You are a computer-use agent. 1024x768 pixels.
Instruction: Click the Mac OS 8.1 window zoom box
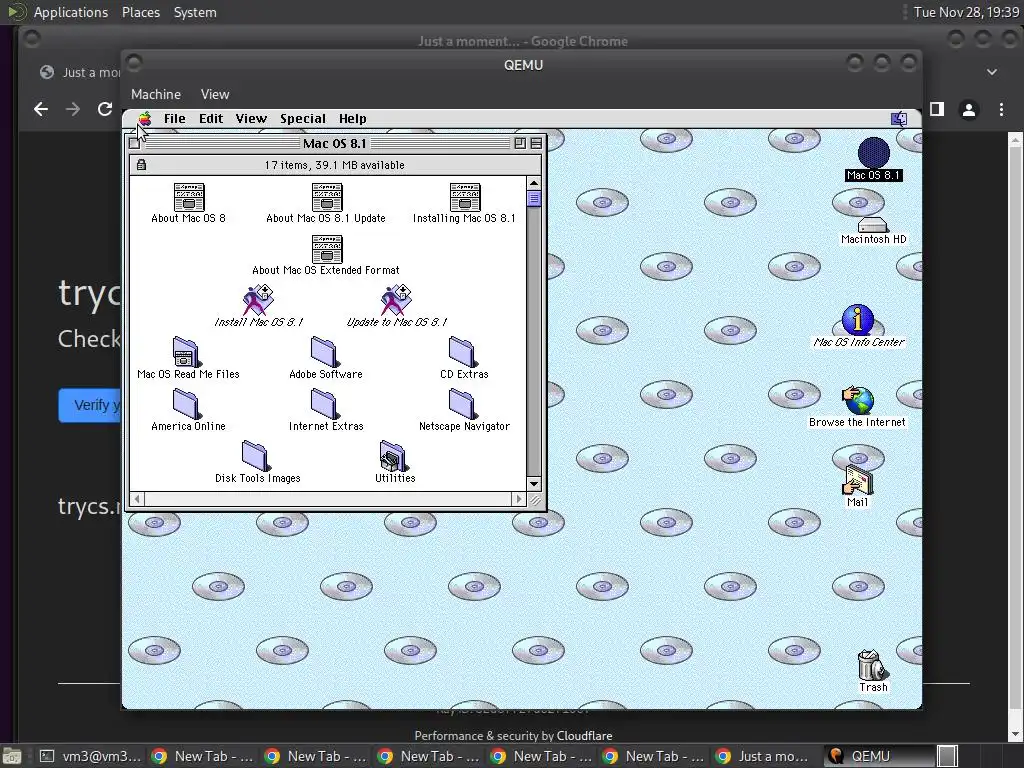520,144
